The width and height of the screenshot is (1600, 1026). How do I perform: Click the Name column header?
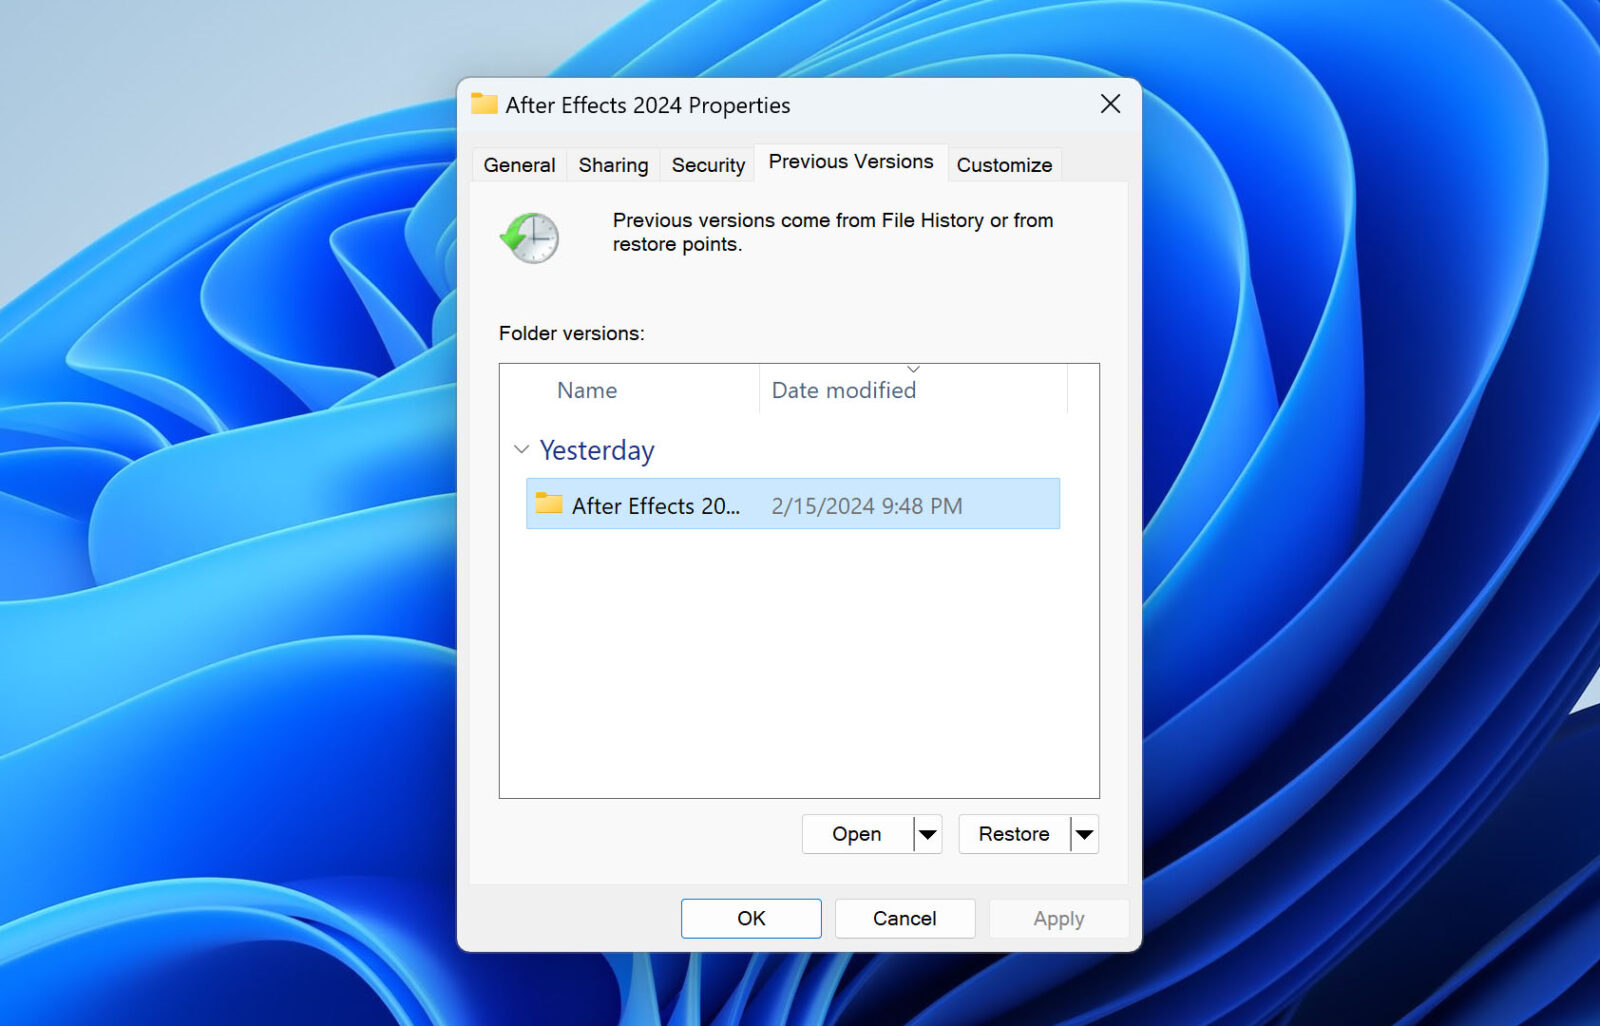[x=586, y=390]
